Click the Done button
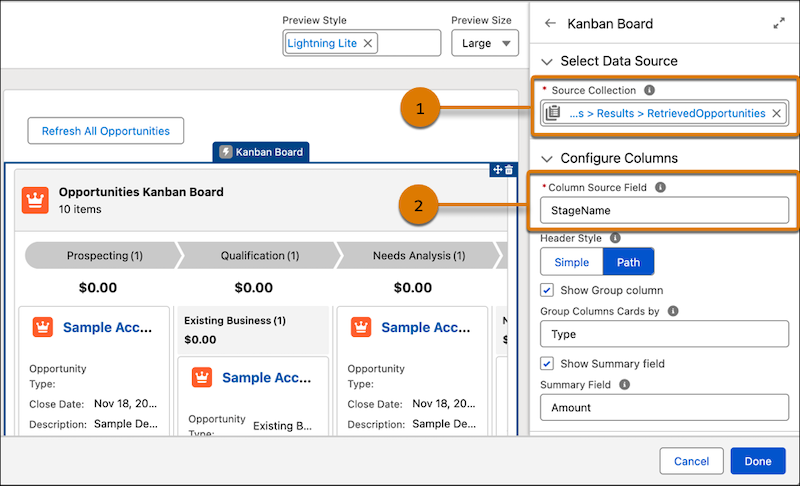The image size is (800, 486). pyautogui.click(x=758, y=461)
